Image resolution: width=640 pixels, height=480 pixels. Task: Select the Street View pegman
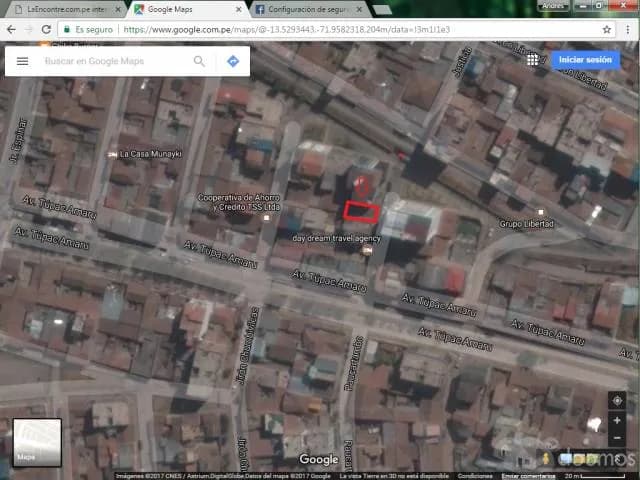coord(546,458)
